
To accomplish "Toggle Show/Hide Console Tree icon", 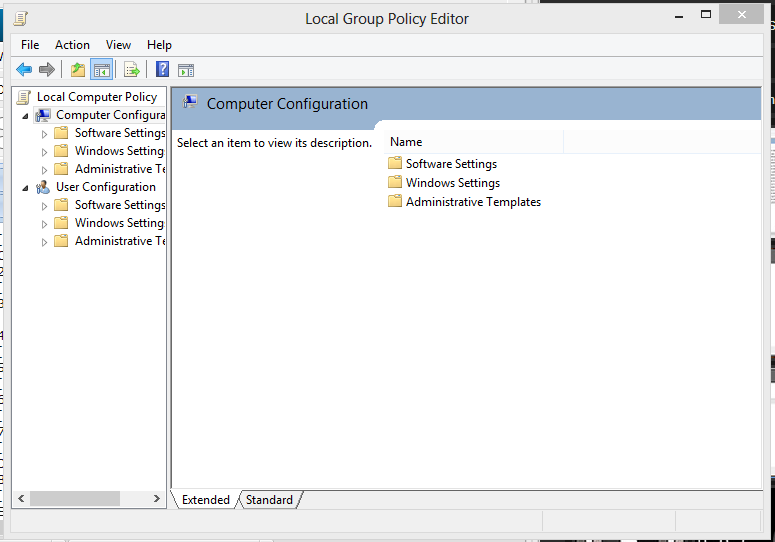I will [x=101, y=70].
